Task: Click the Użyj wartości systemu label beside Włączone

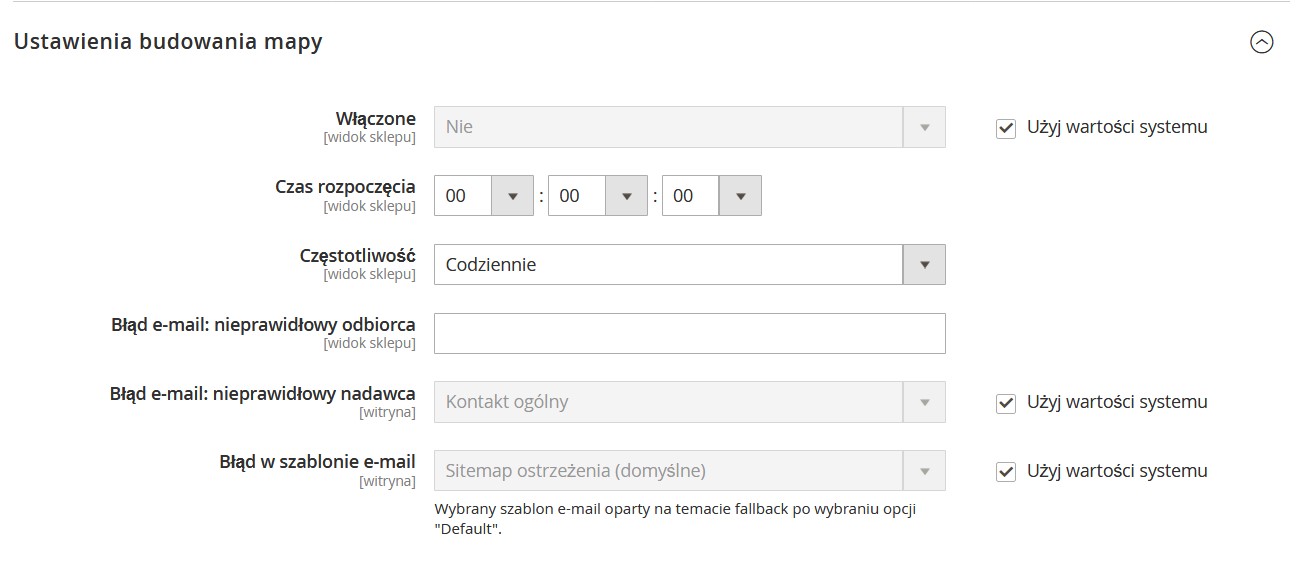Action: 1117,127
